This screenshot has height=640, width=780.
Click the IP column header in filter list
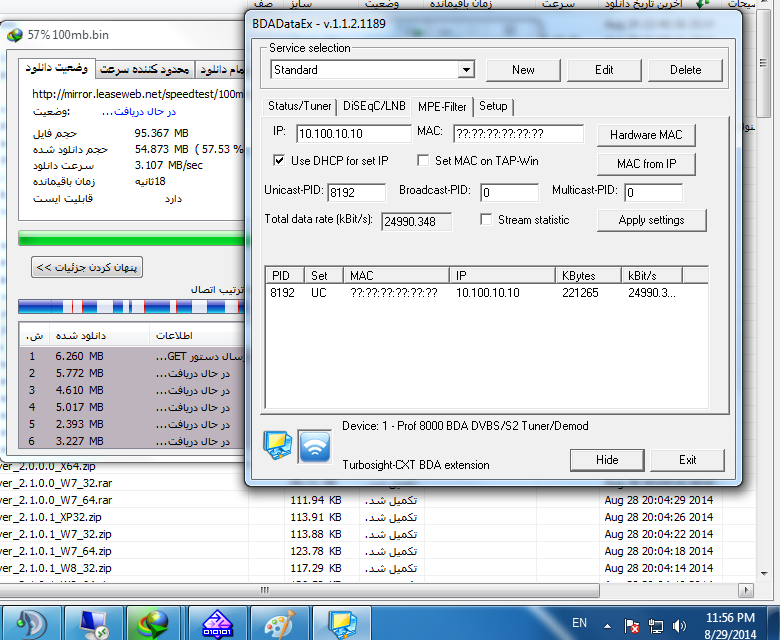pyautogui.click(x=502, y=275)
